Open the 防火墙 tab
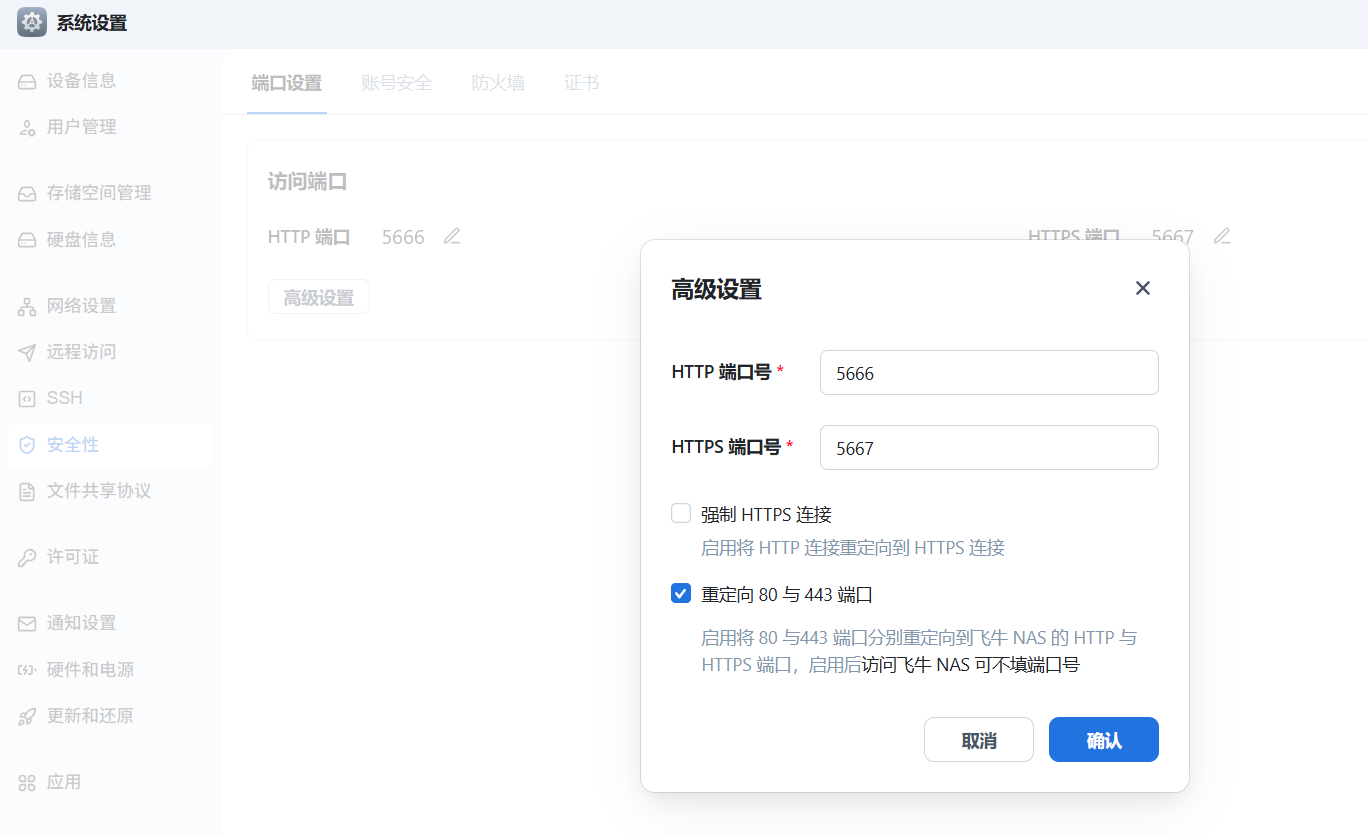 (498, 83)
